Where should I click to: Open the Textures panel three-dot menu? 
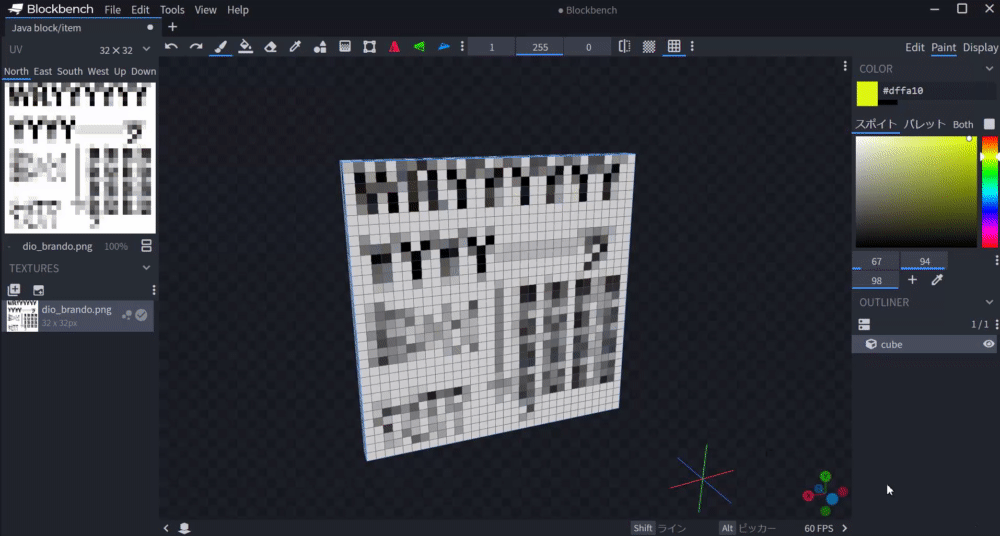(154, 290)
